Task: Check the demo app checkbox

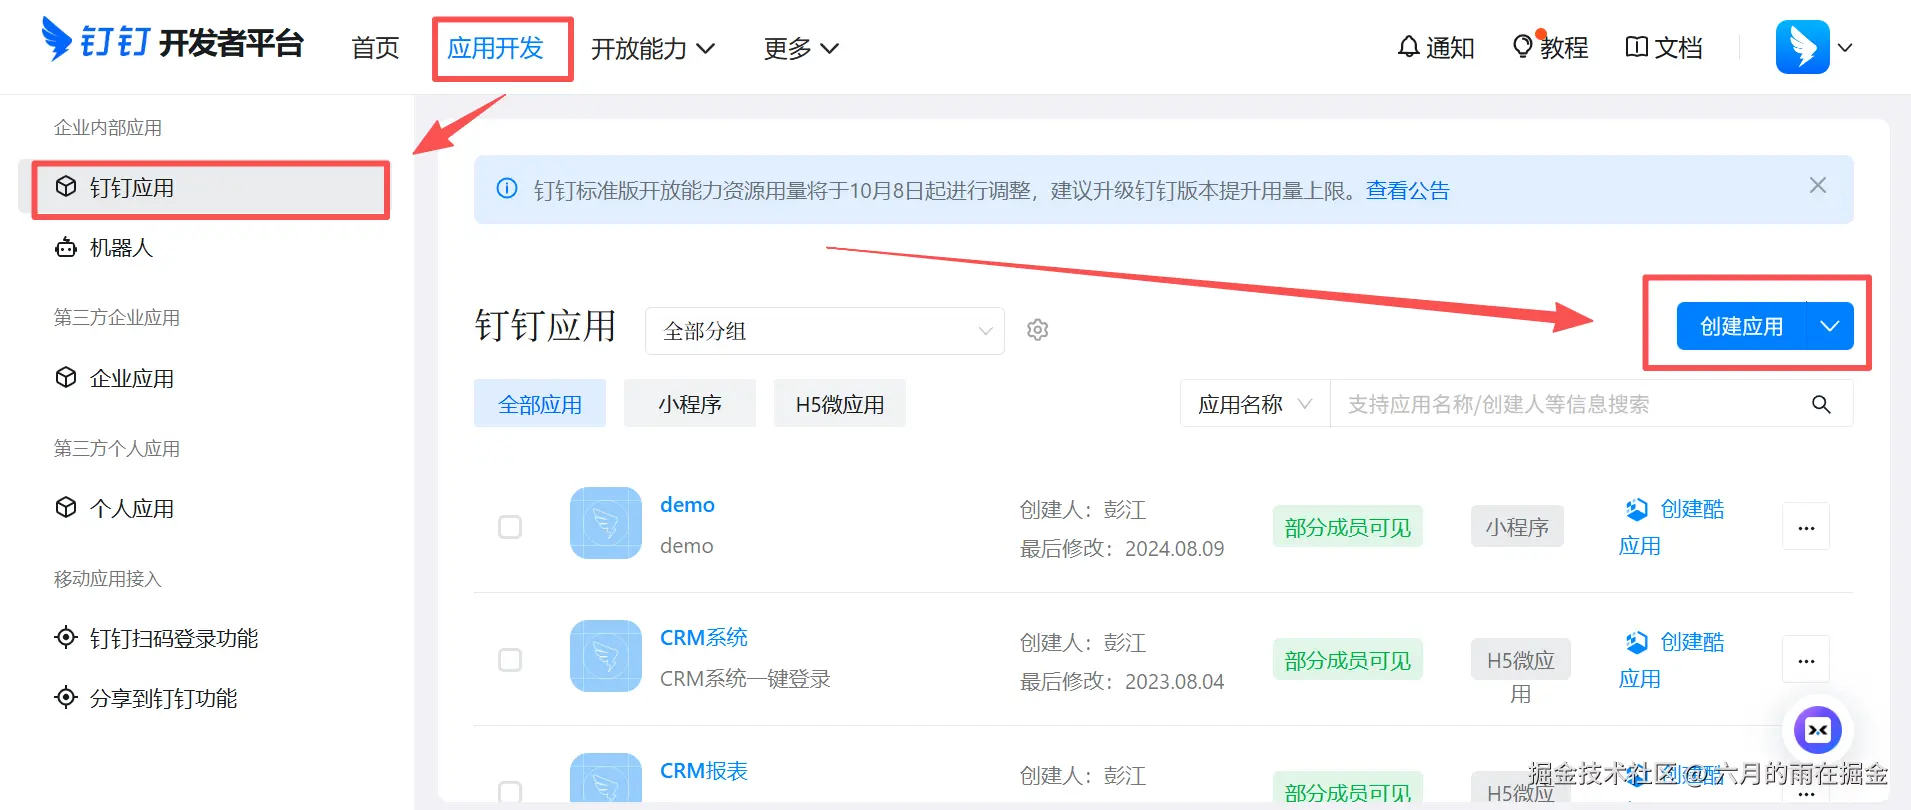Action: 510,527
